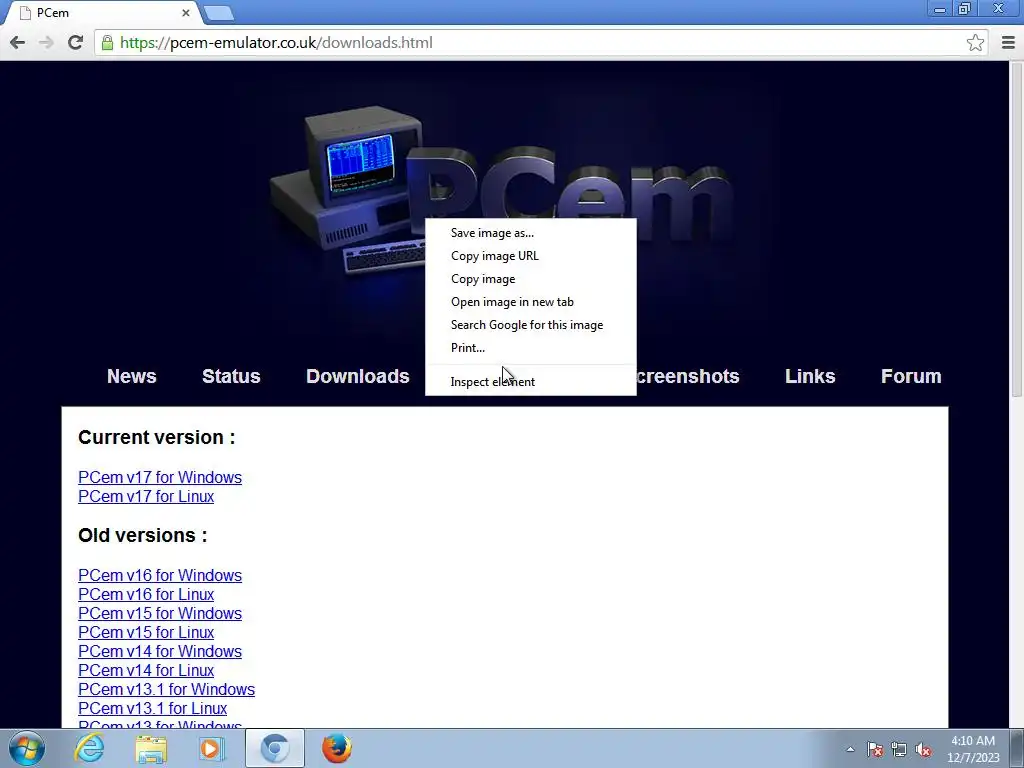This screenshot has width=1024, height=768.
Task: Select the PCem tab
Action: 101,12
